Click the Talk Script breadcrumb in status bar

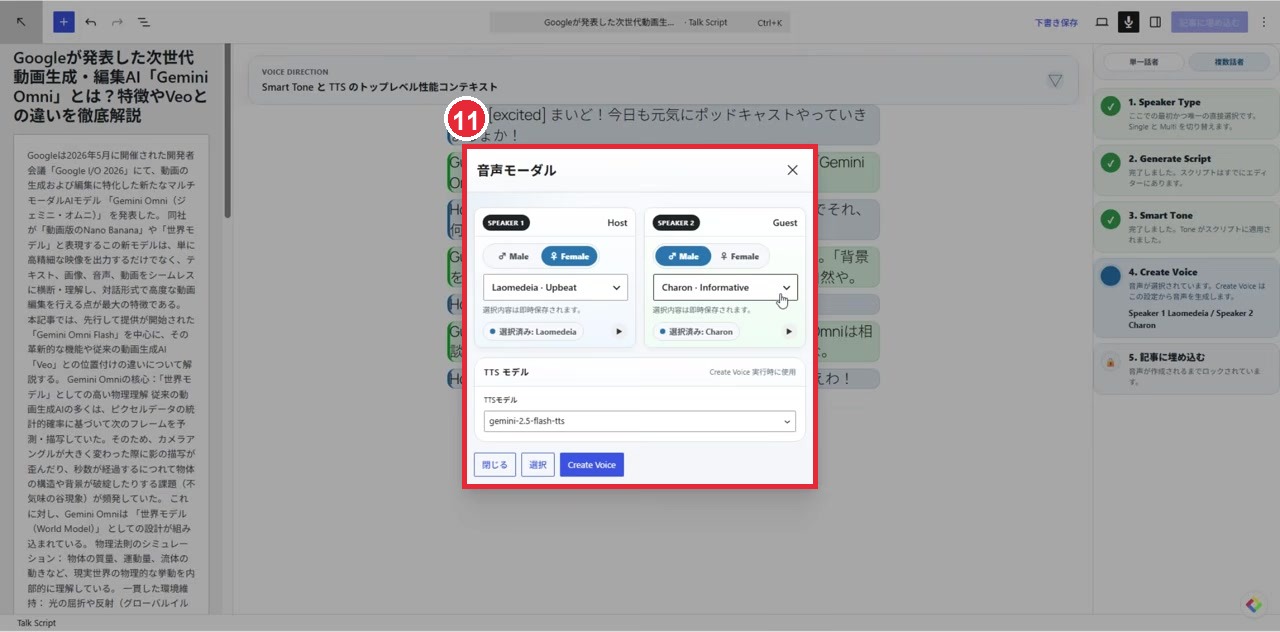tap(36, 623)
